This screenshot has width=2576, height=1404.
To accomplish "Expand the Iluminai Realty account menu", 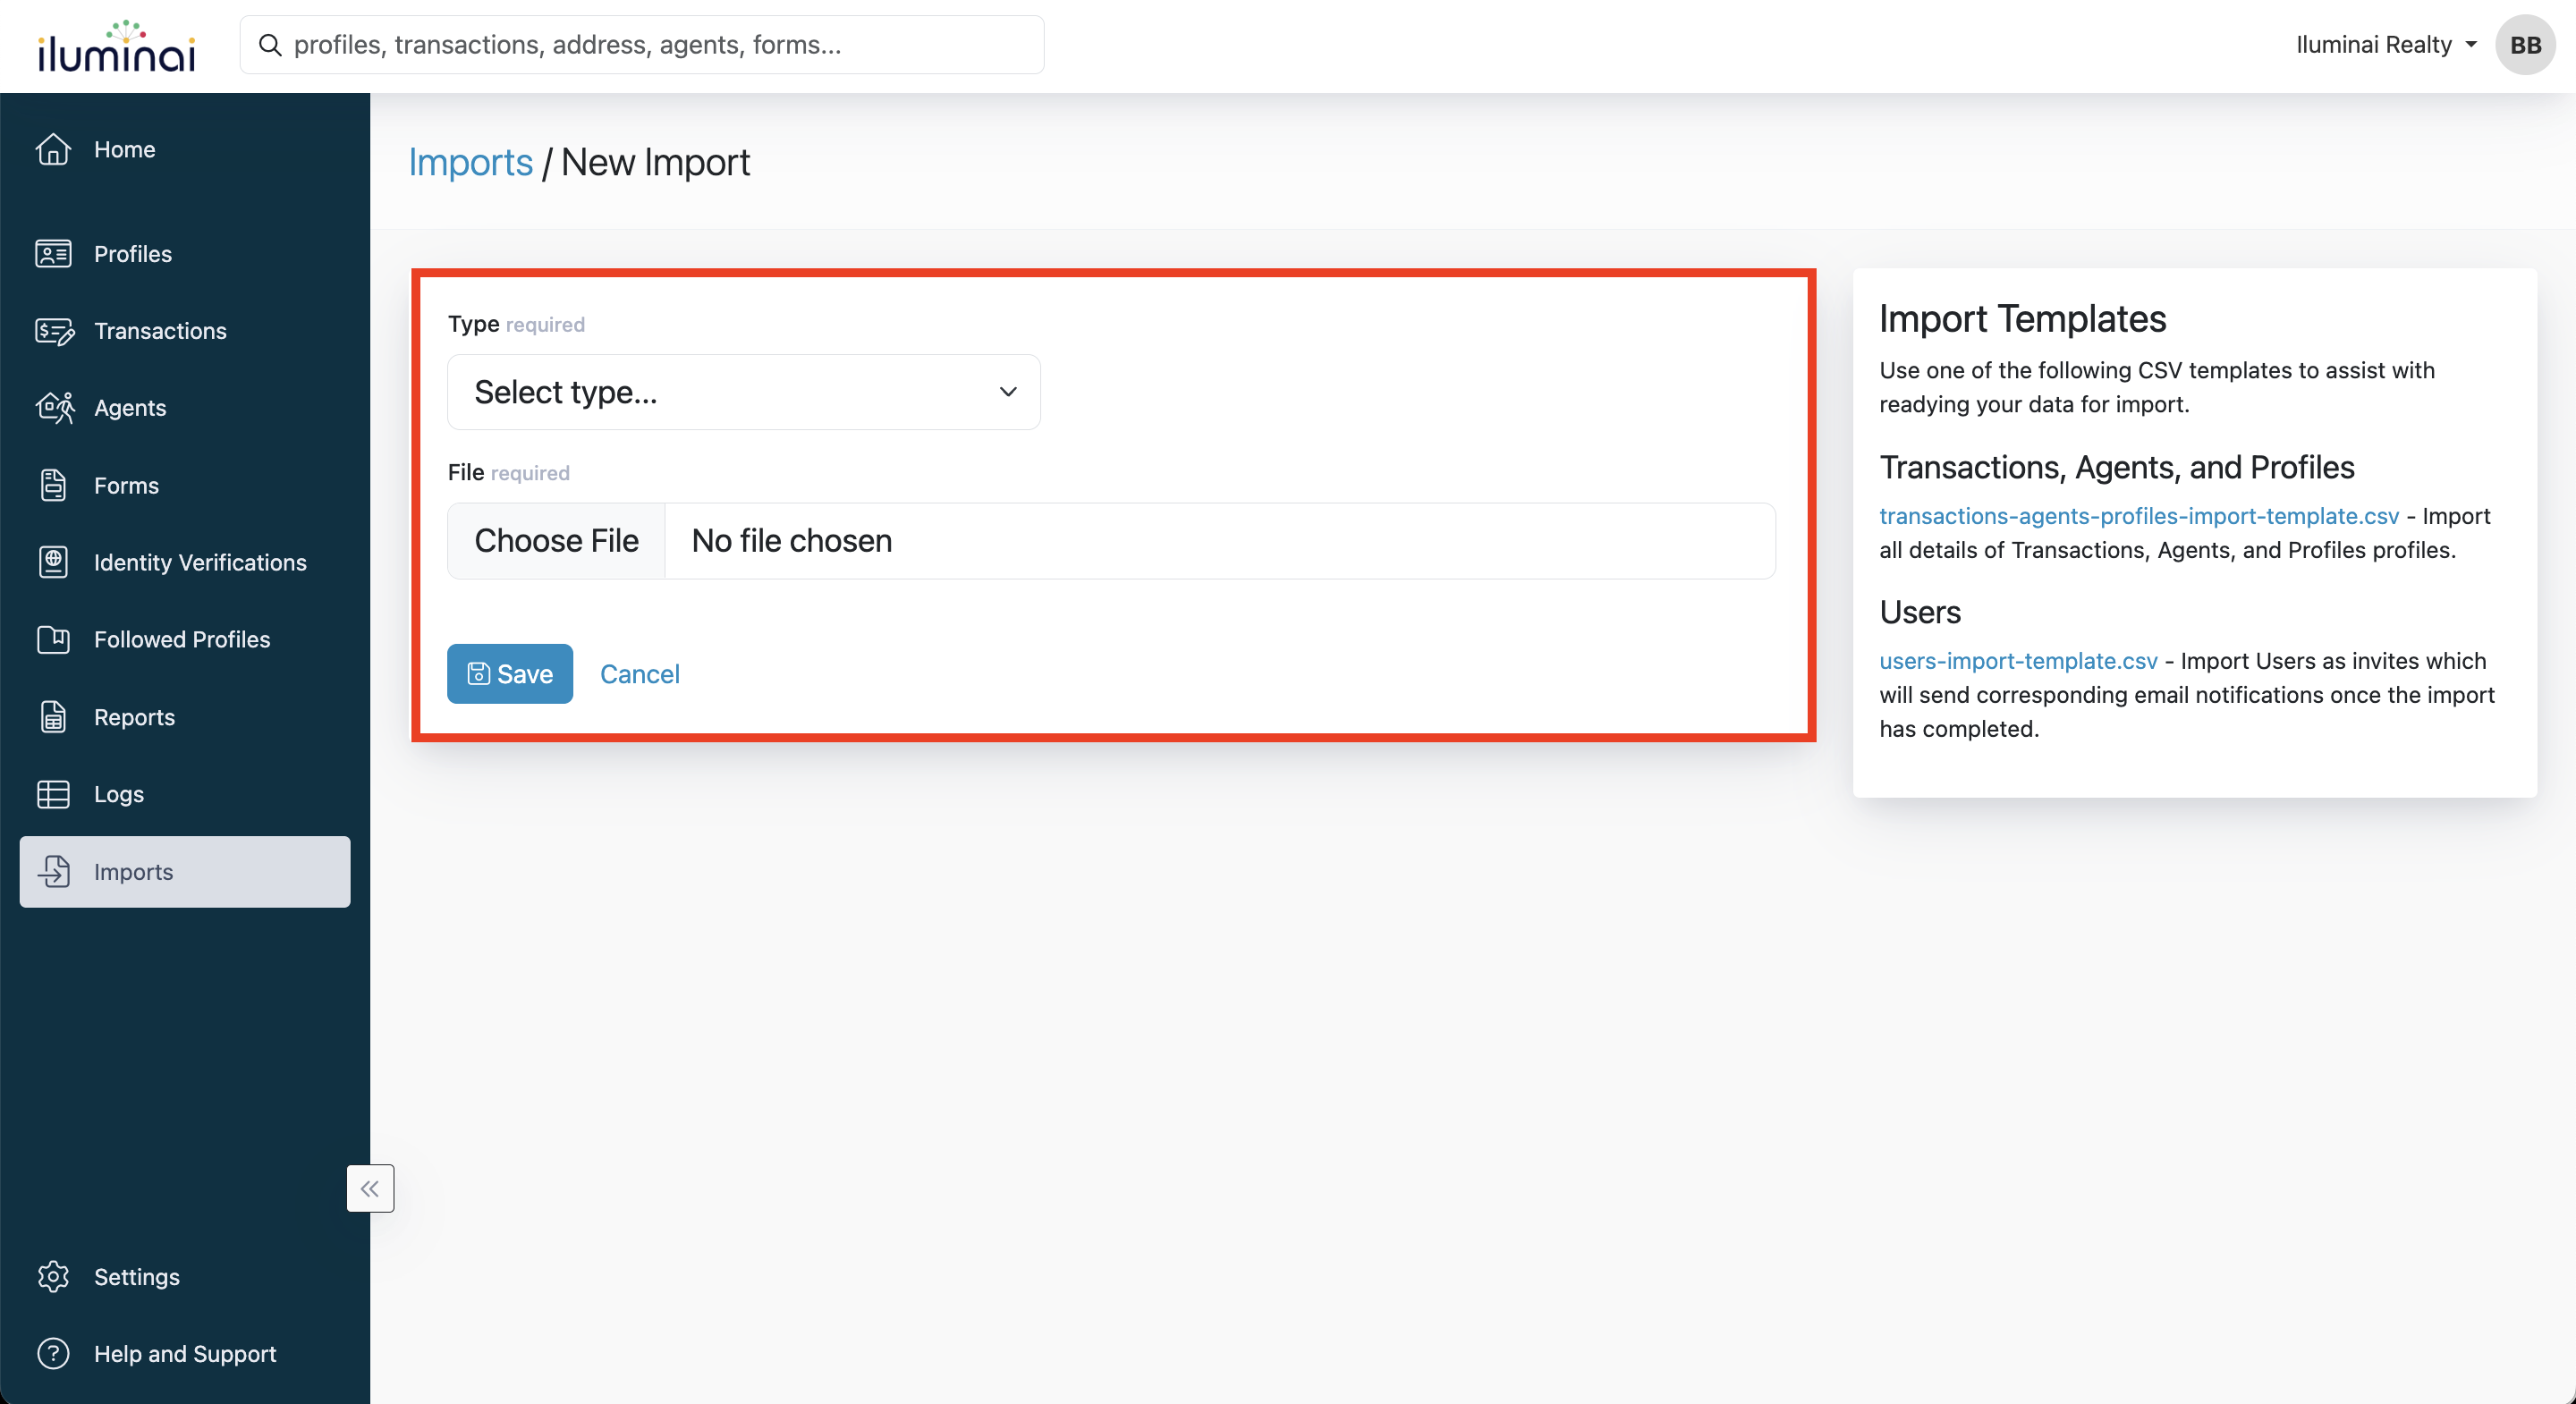I will tap(2386, 45).
